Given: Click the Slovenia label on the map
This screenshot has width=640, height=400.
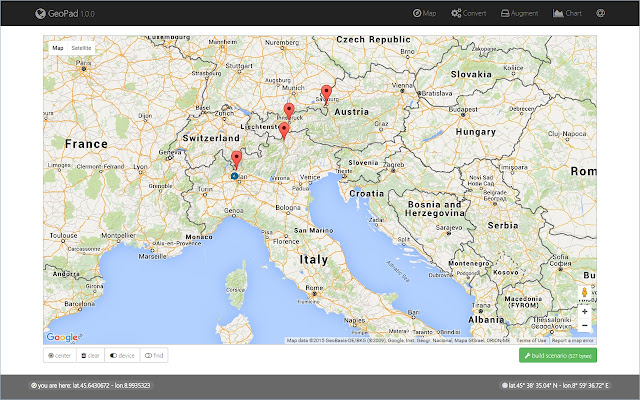Looking at the screenshot, I should 363,162.
